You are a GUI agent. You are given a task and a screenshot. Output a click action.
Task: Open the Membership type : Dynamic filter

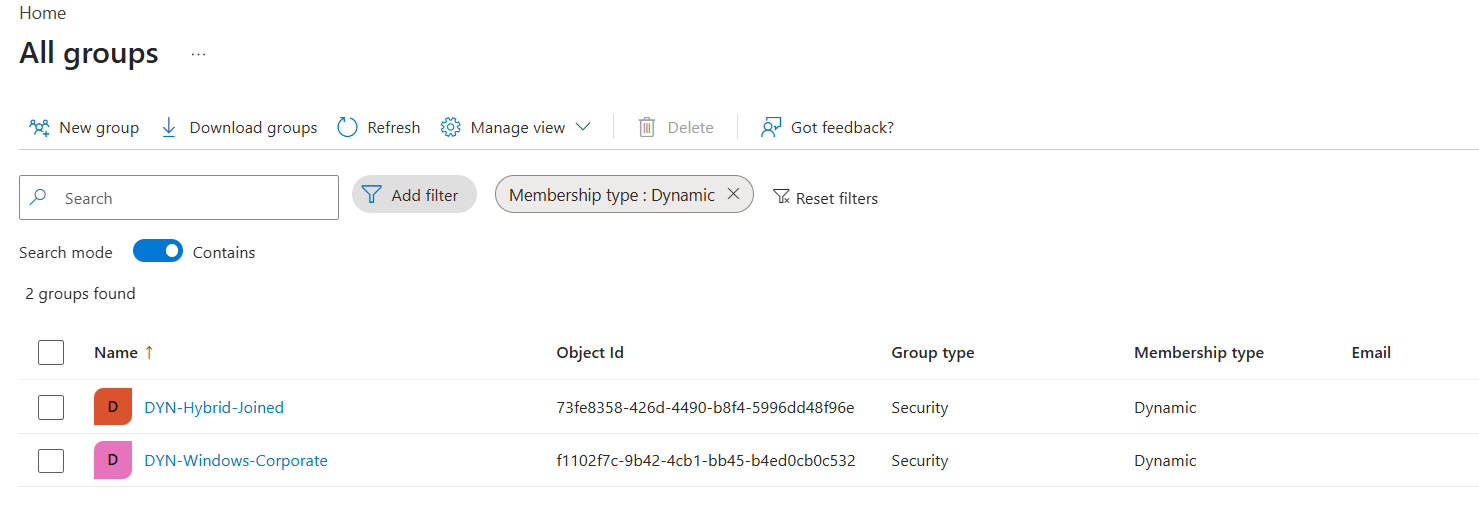[x=612, y=195]
